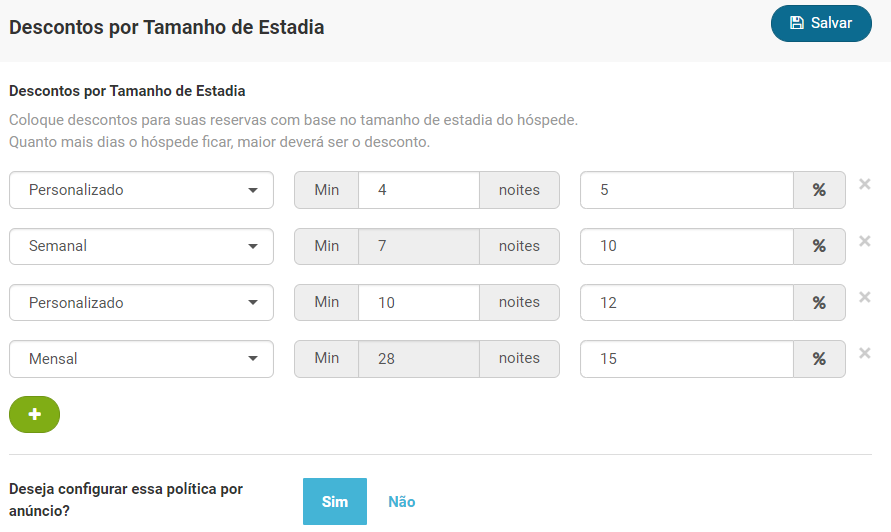Edit the 10 percent discount field
Viewport: 891px width, 532px height.
coord(686,246)
